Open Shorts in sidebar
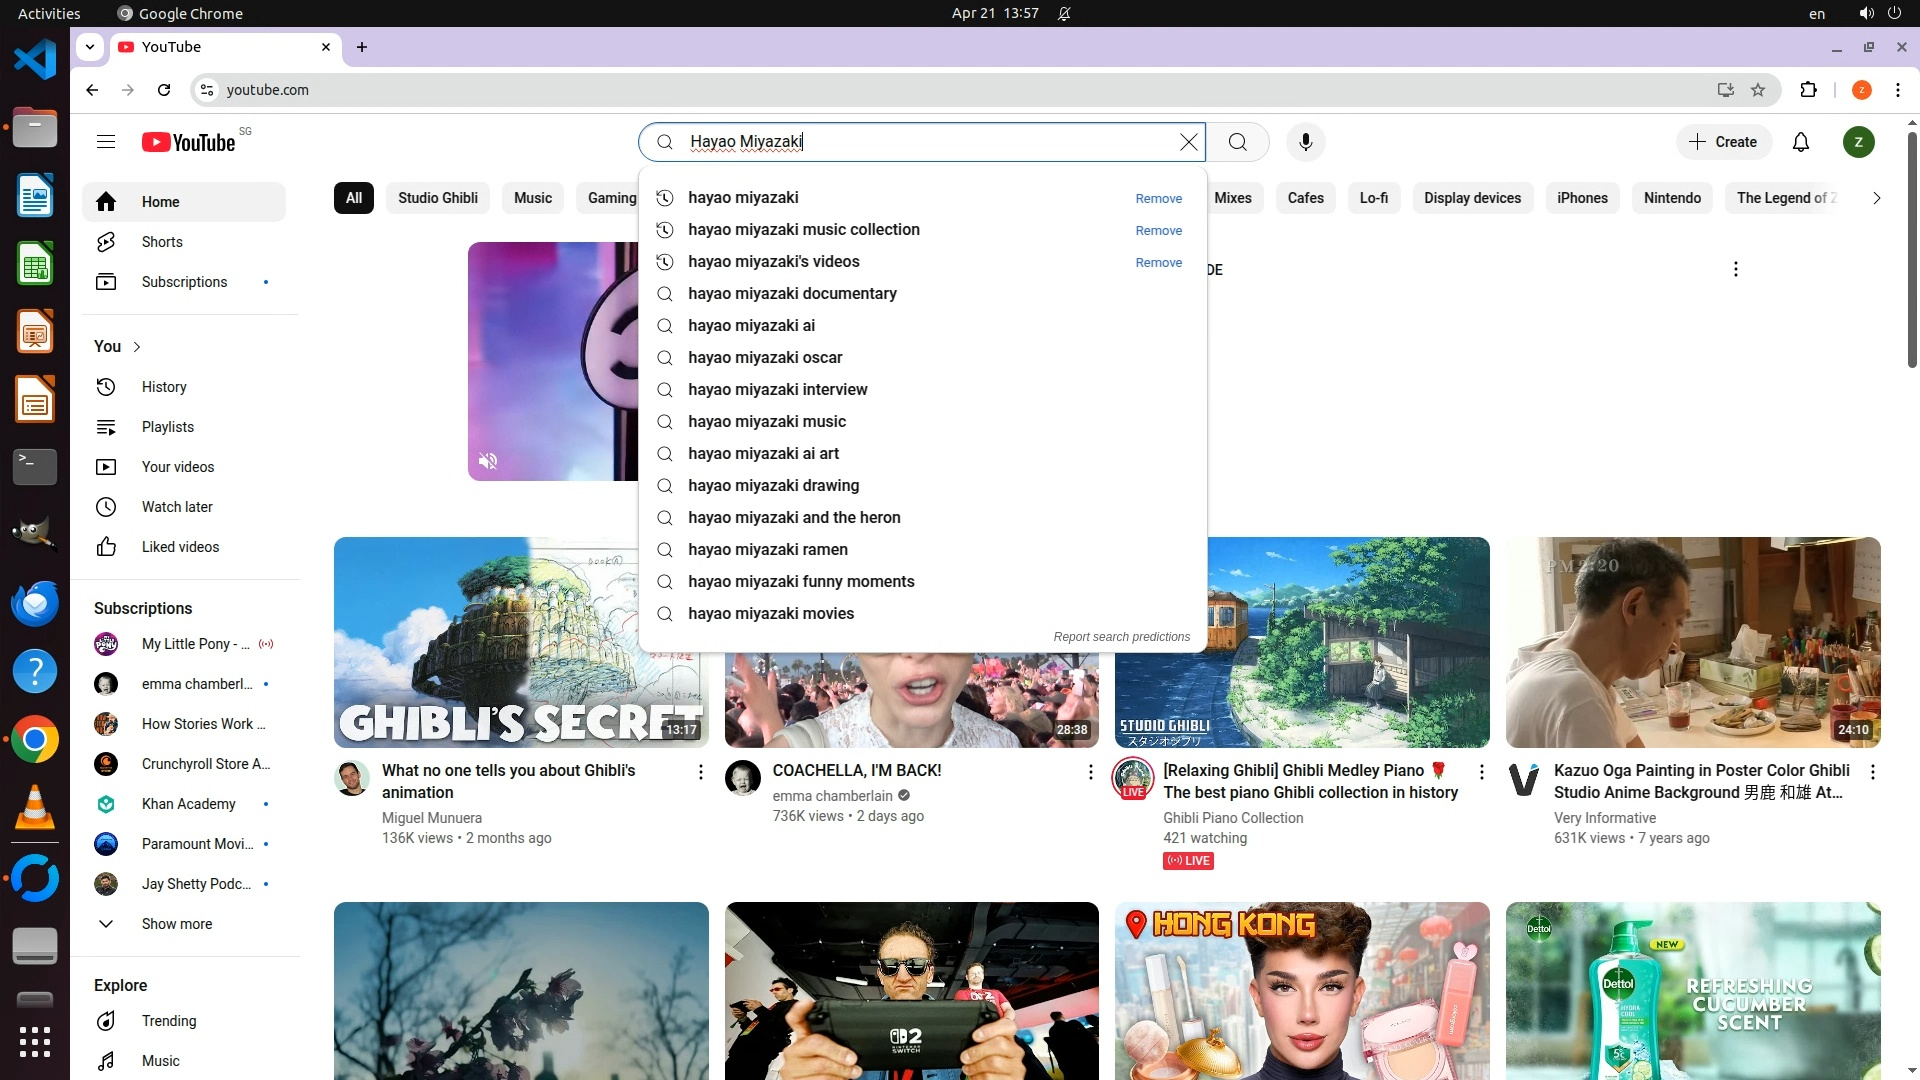The width and height of the screenshot is (1920, 1080). point(161,242)
